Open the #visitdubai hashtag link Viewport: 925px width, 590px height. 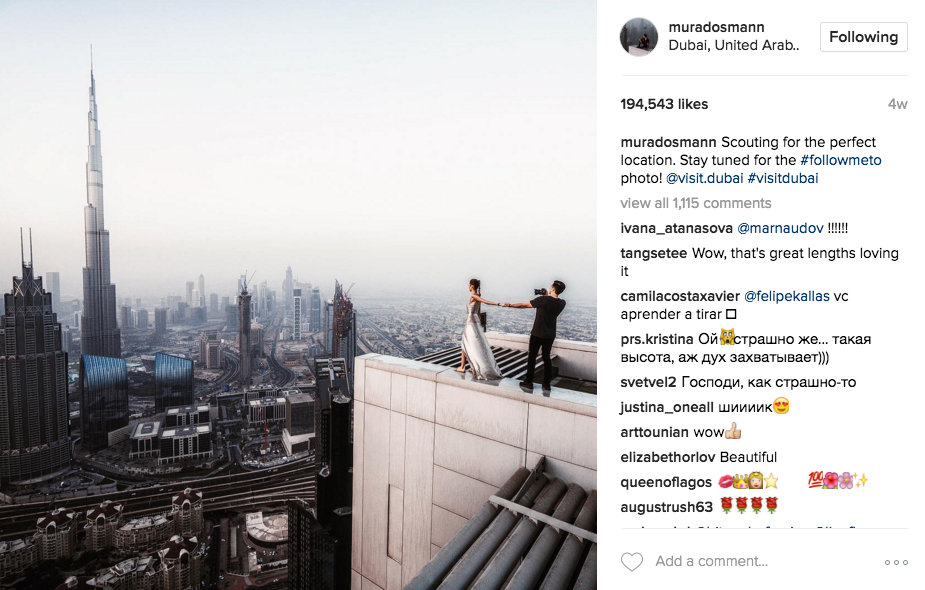783,178
